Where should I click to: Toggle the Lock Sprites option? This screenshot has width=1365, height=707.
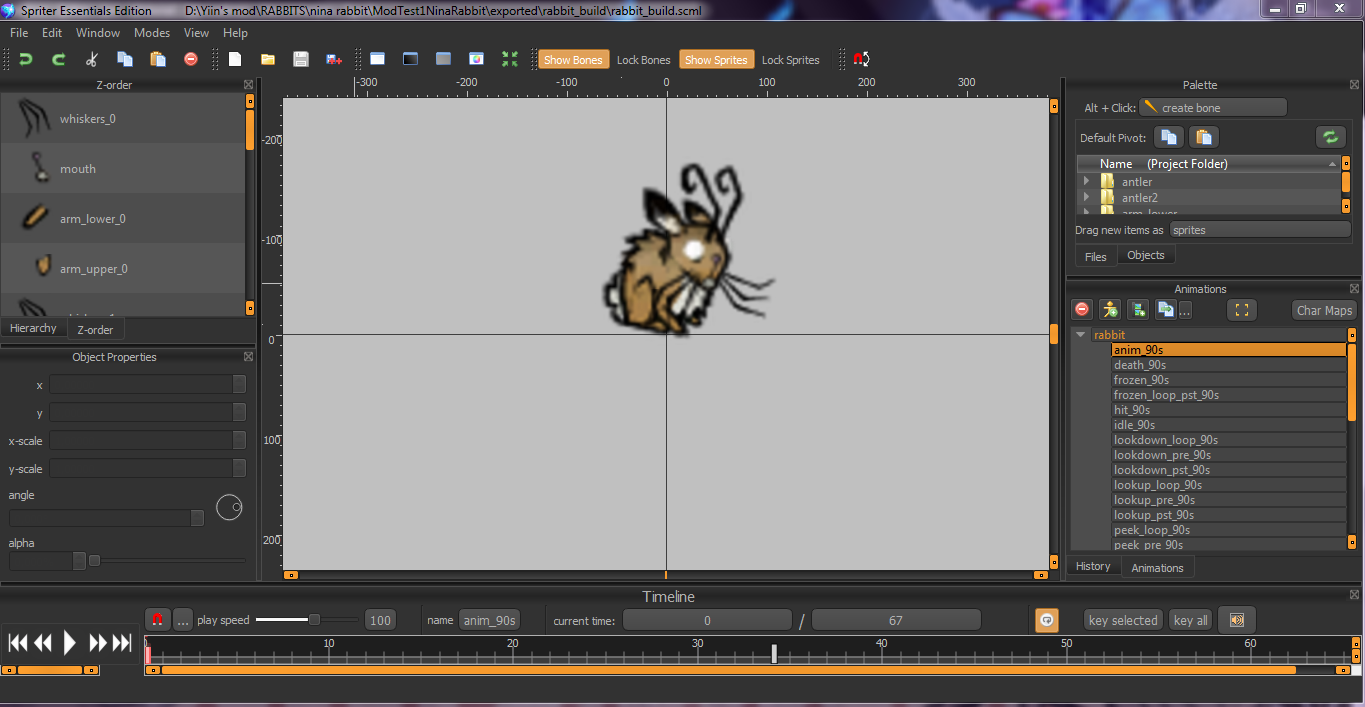(x=790, y=60)
